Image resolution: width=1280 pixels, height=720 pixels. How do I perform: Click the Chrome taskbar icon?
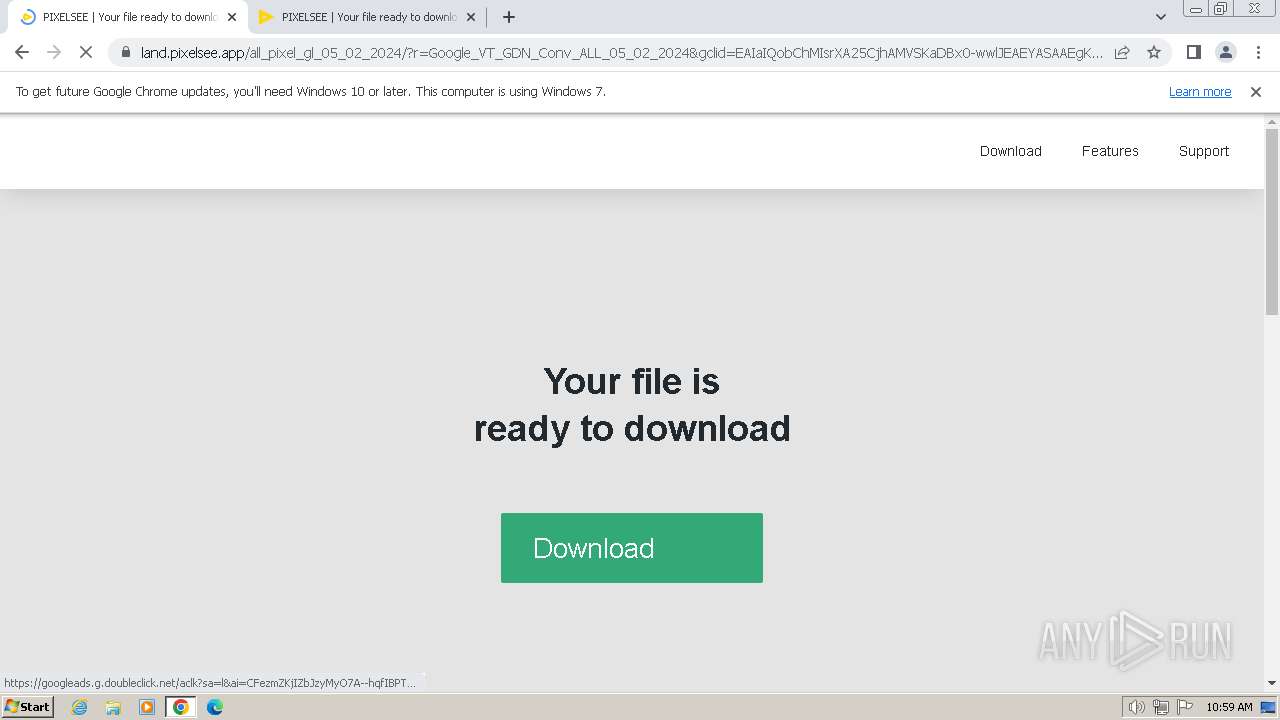pos(181,707)
